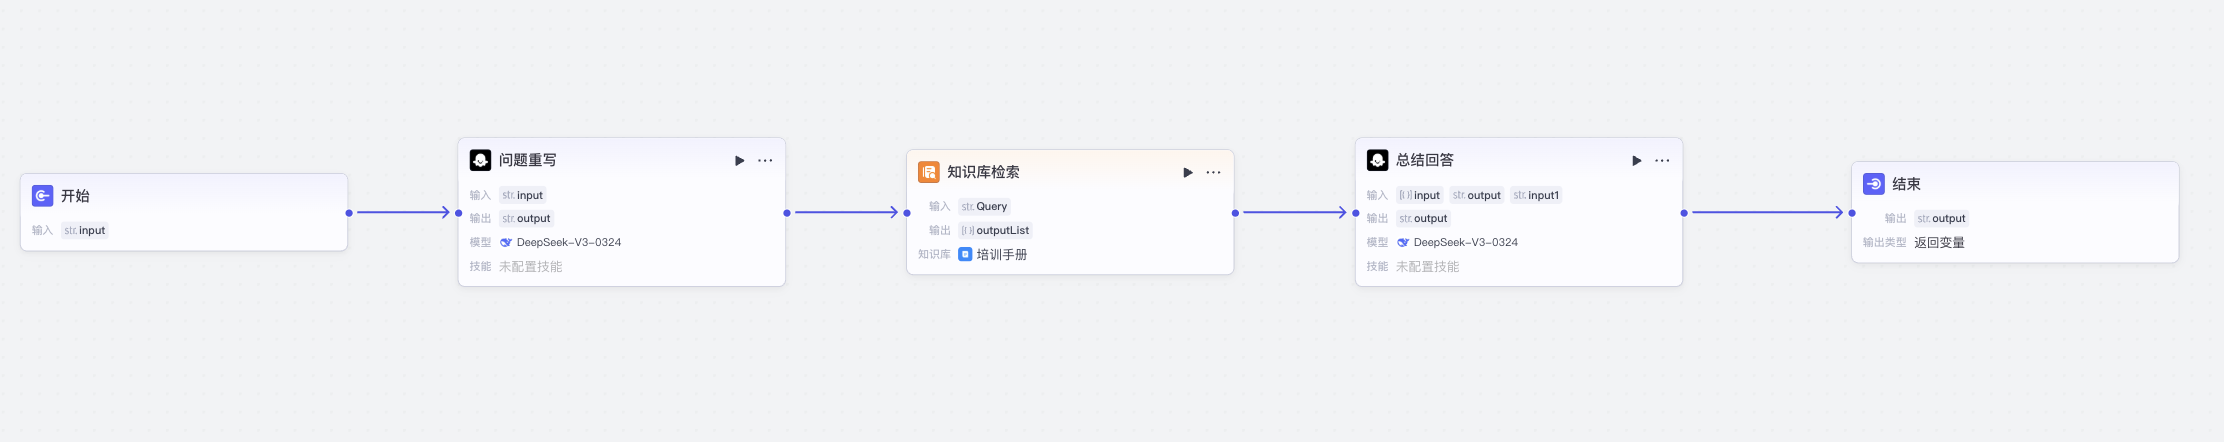Select edge between 问题重写 and 知识库检索
The height and width of the screenshot is (442, 2224).
tap(847, 212)
